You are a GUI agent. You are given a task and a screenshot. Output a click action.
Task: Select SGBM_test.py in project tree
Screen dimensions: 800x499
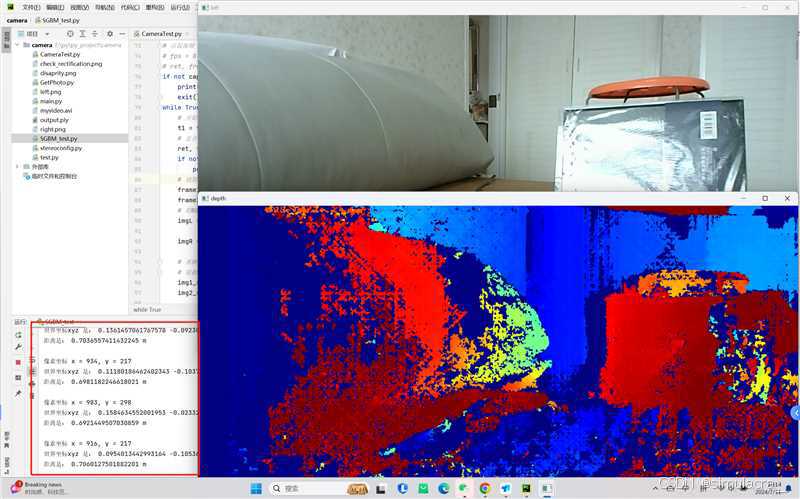(58, 138)
